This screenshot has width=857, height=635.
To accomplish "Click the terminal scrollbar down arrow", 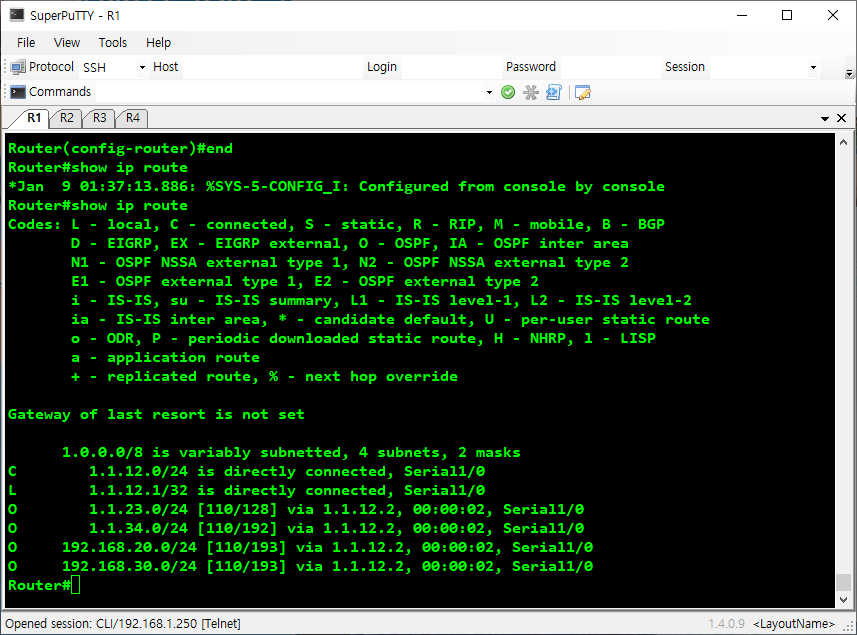I will point(843,599).
